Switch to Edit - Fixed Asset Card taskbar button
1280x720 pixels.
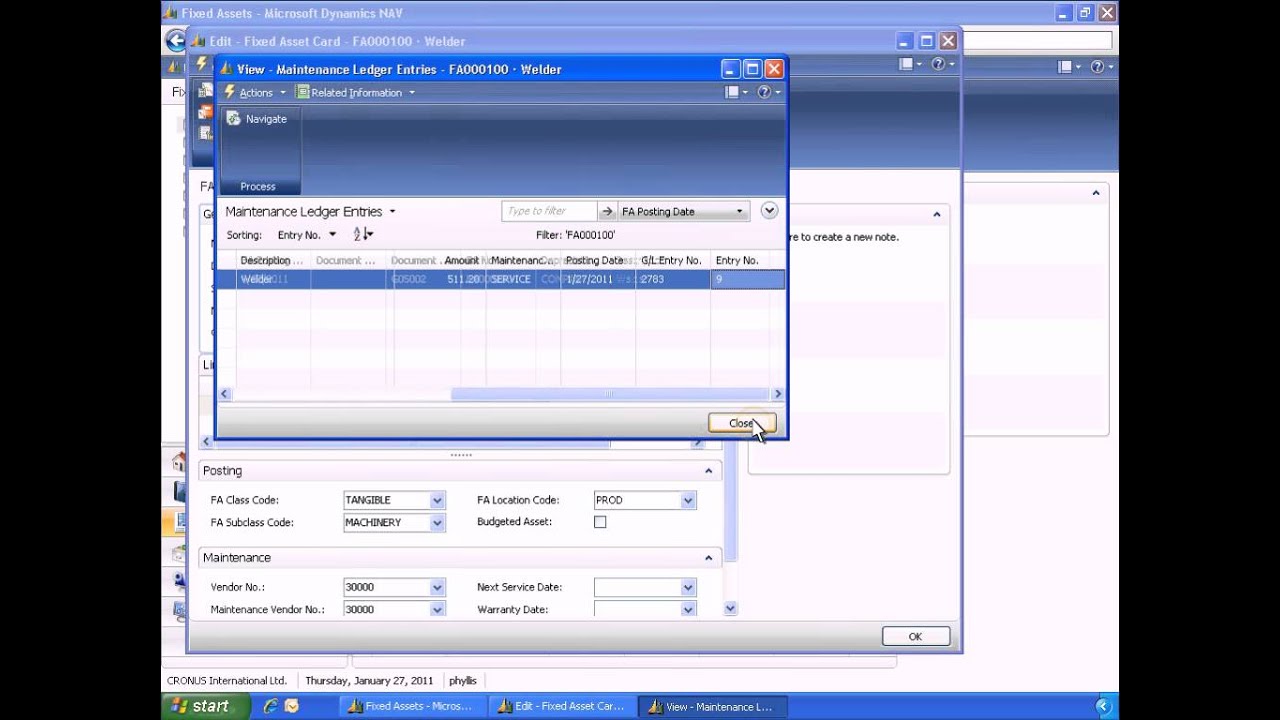tap(561, 706)
